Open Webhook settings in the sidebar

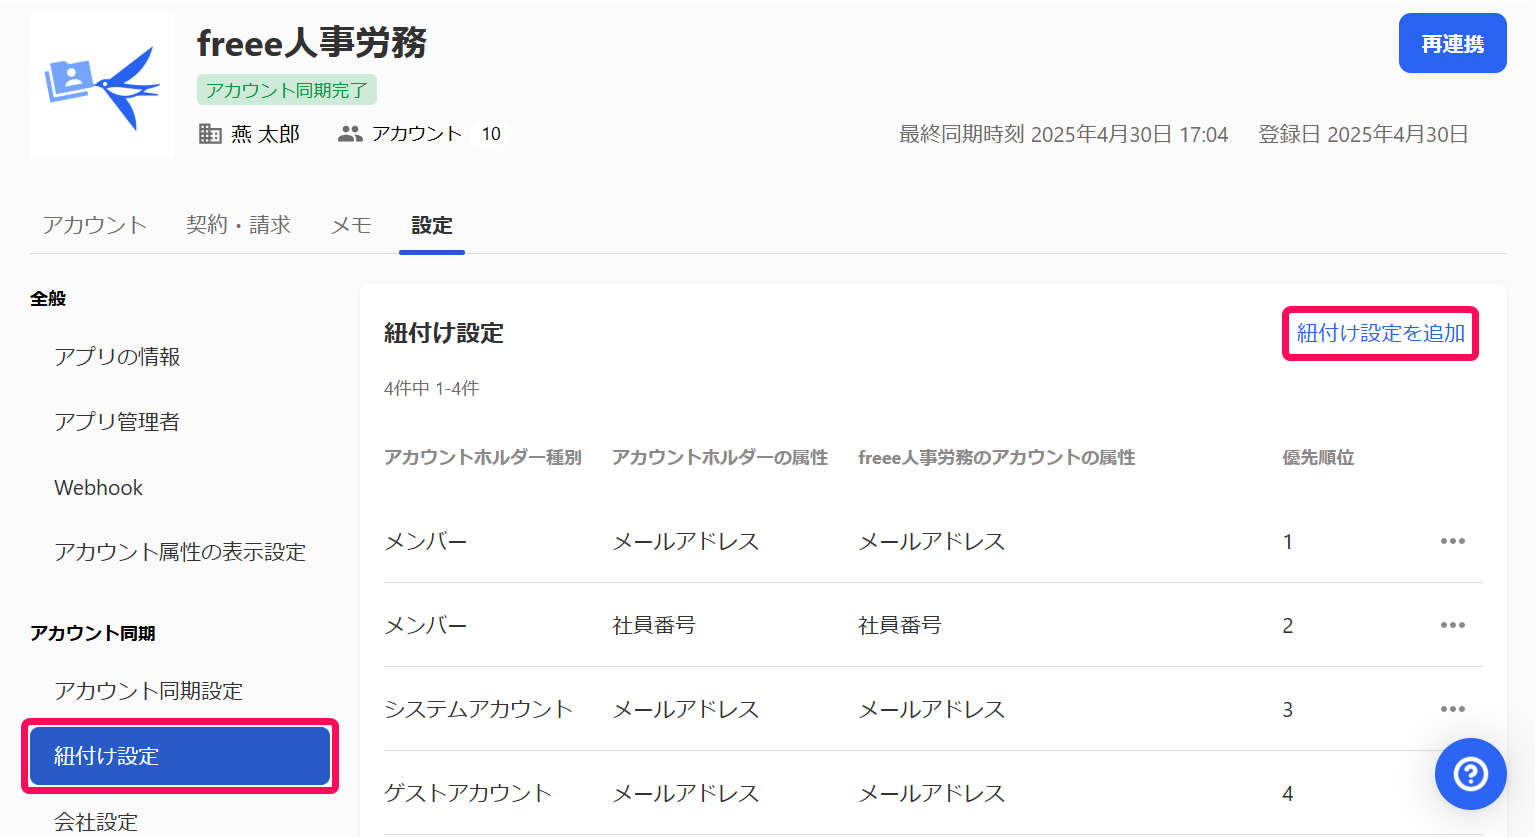click(99, 488)
